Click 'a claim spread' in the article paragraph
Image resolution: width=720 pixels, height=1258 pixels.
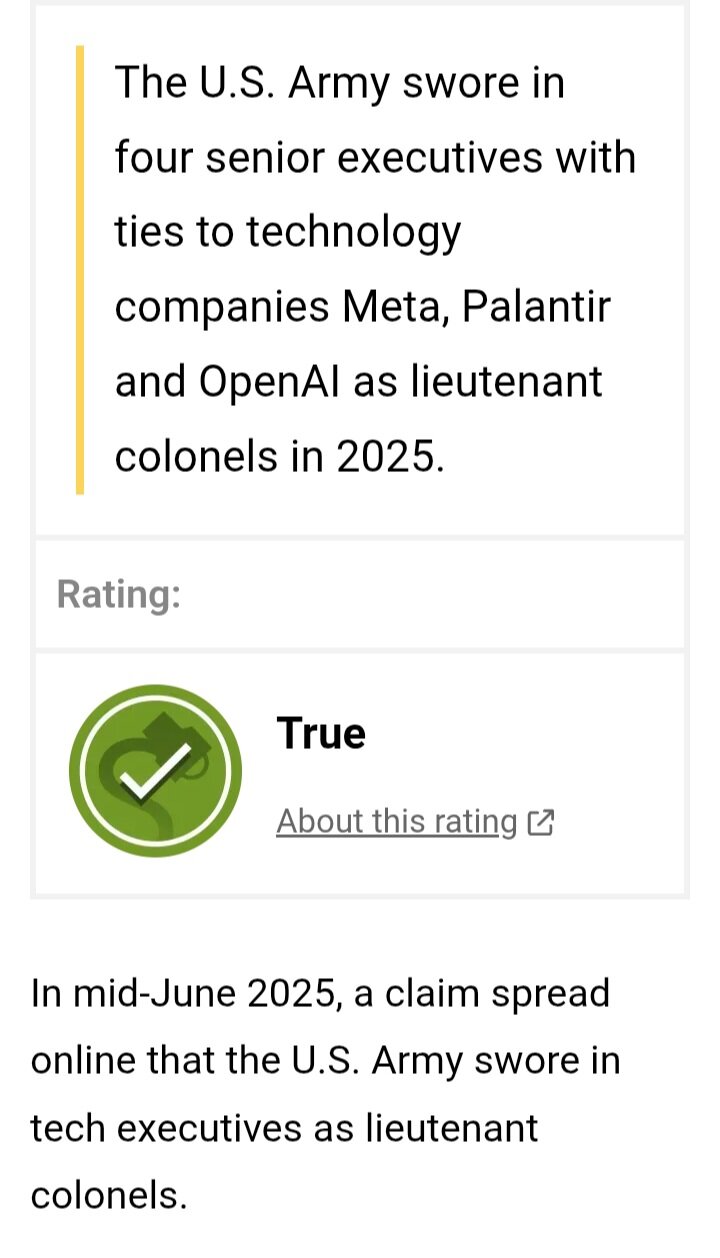coord(483,994)
